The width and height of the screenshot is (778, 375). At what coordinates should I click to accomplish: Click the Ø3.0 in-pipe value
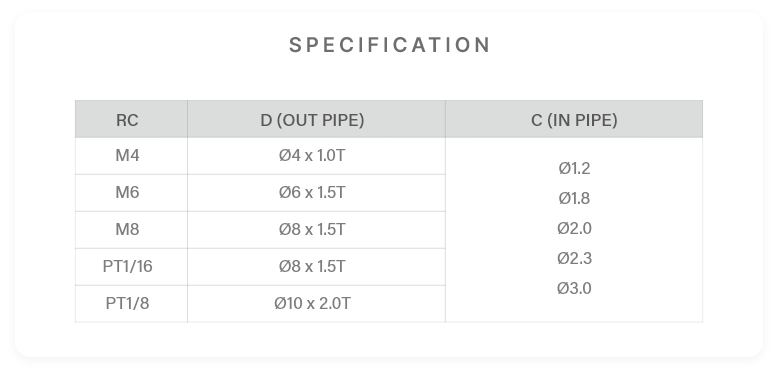point(574,288)
